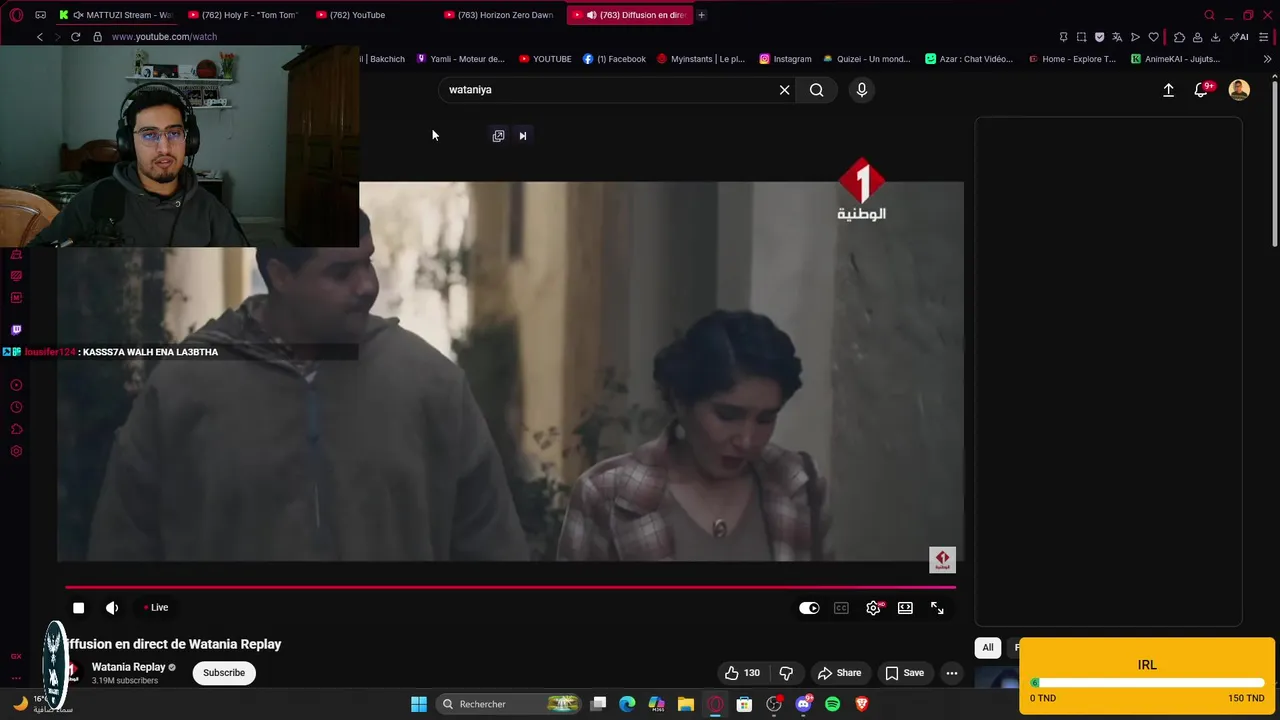Save the video to a playlist
This screenshot has width=1280, height=720.
tap(904, 673)
